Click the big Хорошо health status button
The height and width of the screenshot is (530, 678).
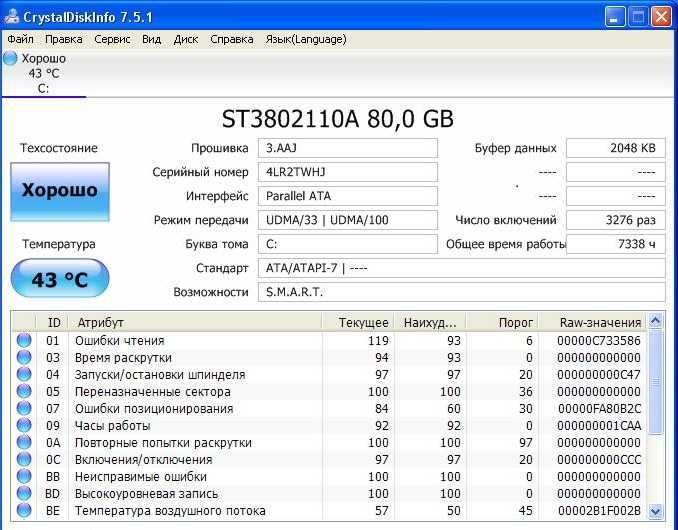(x=60, y=192)
